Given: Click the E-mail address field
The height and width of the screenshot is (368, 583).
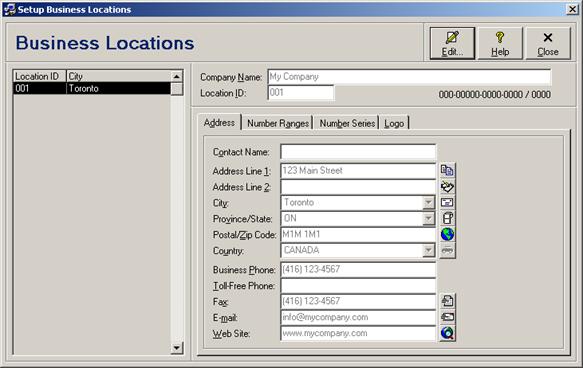Looking at the screenshot, I should tap(358, 317).
